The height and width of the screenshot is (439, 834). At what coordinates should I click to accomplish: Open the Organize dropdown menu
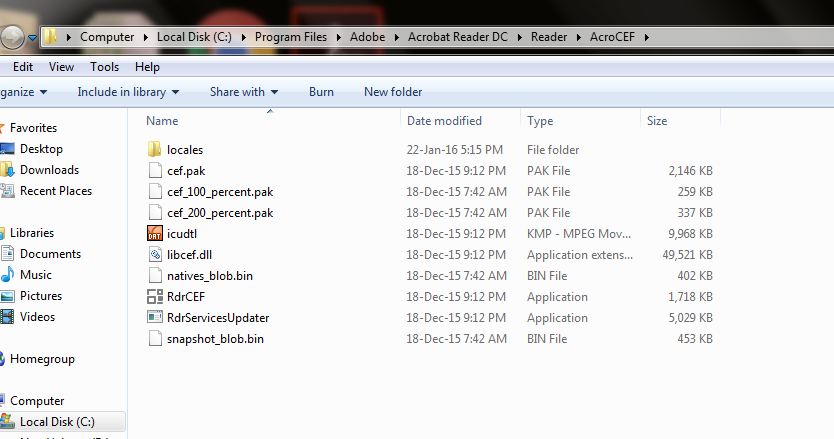pos(23,92)
